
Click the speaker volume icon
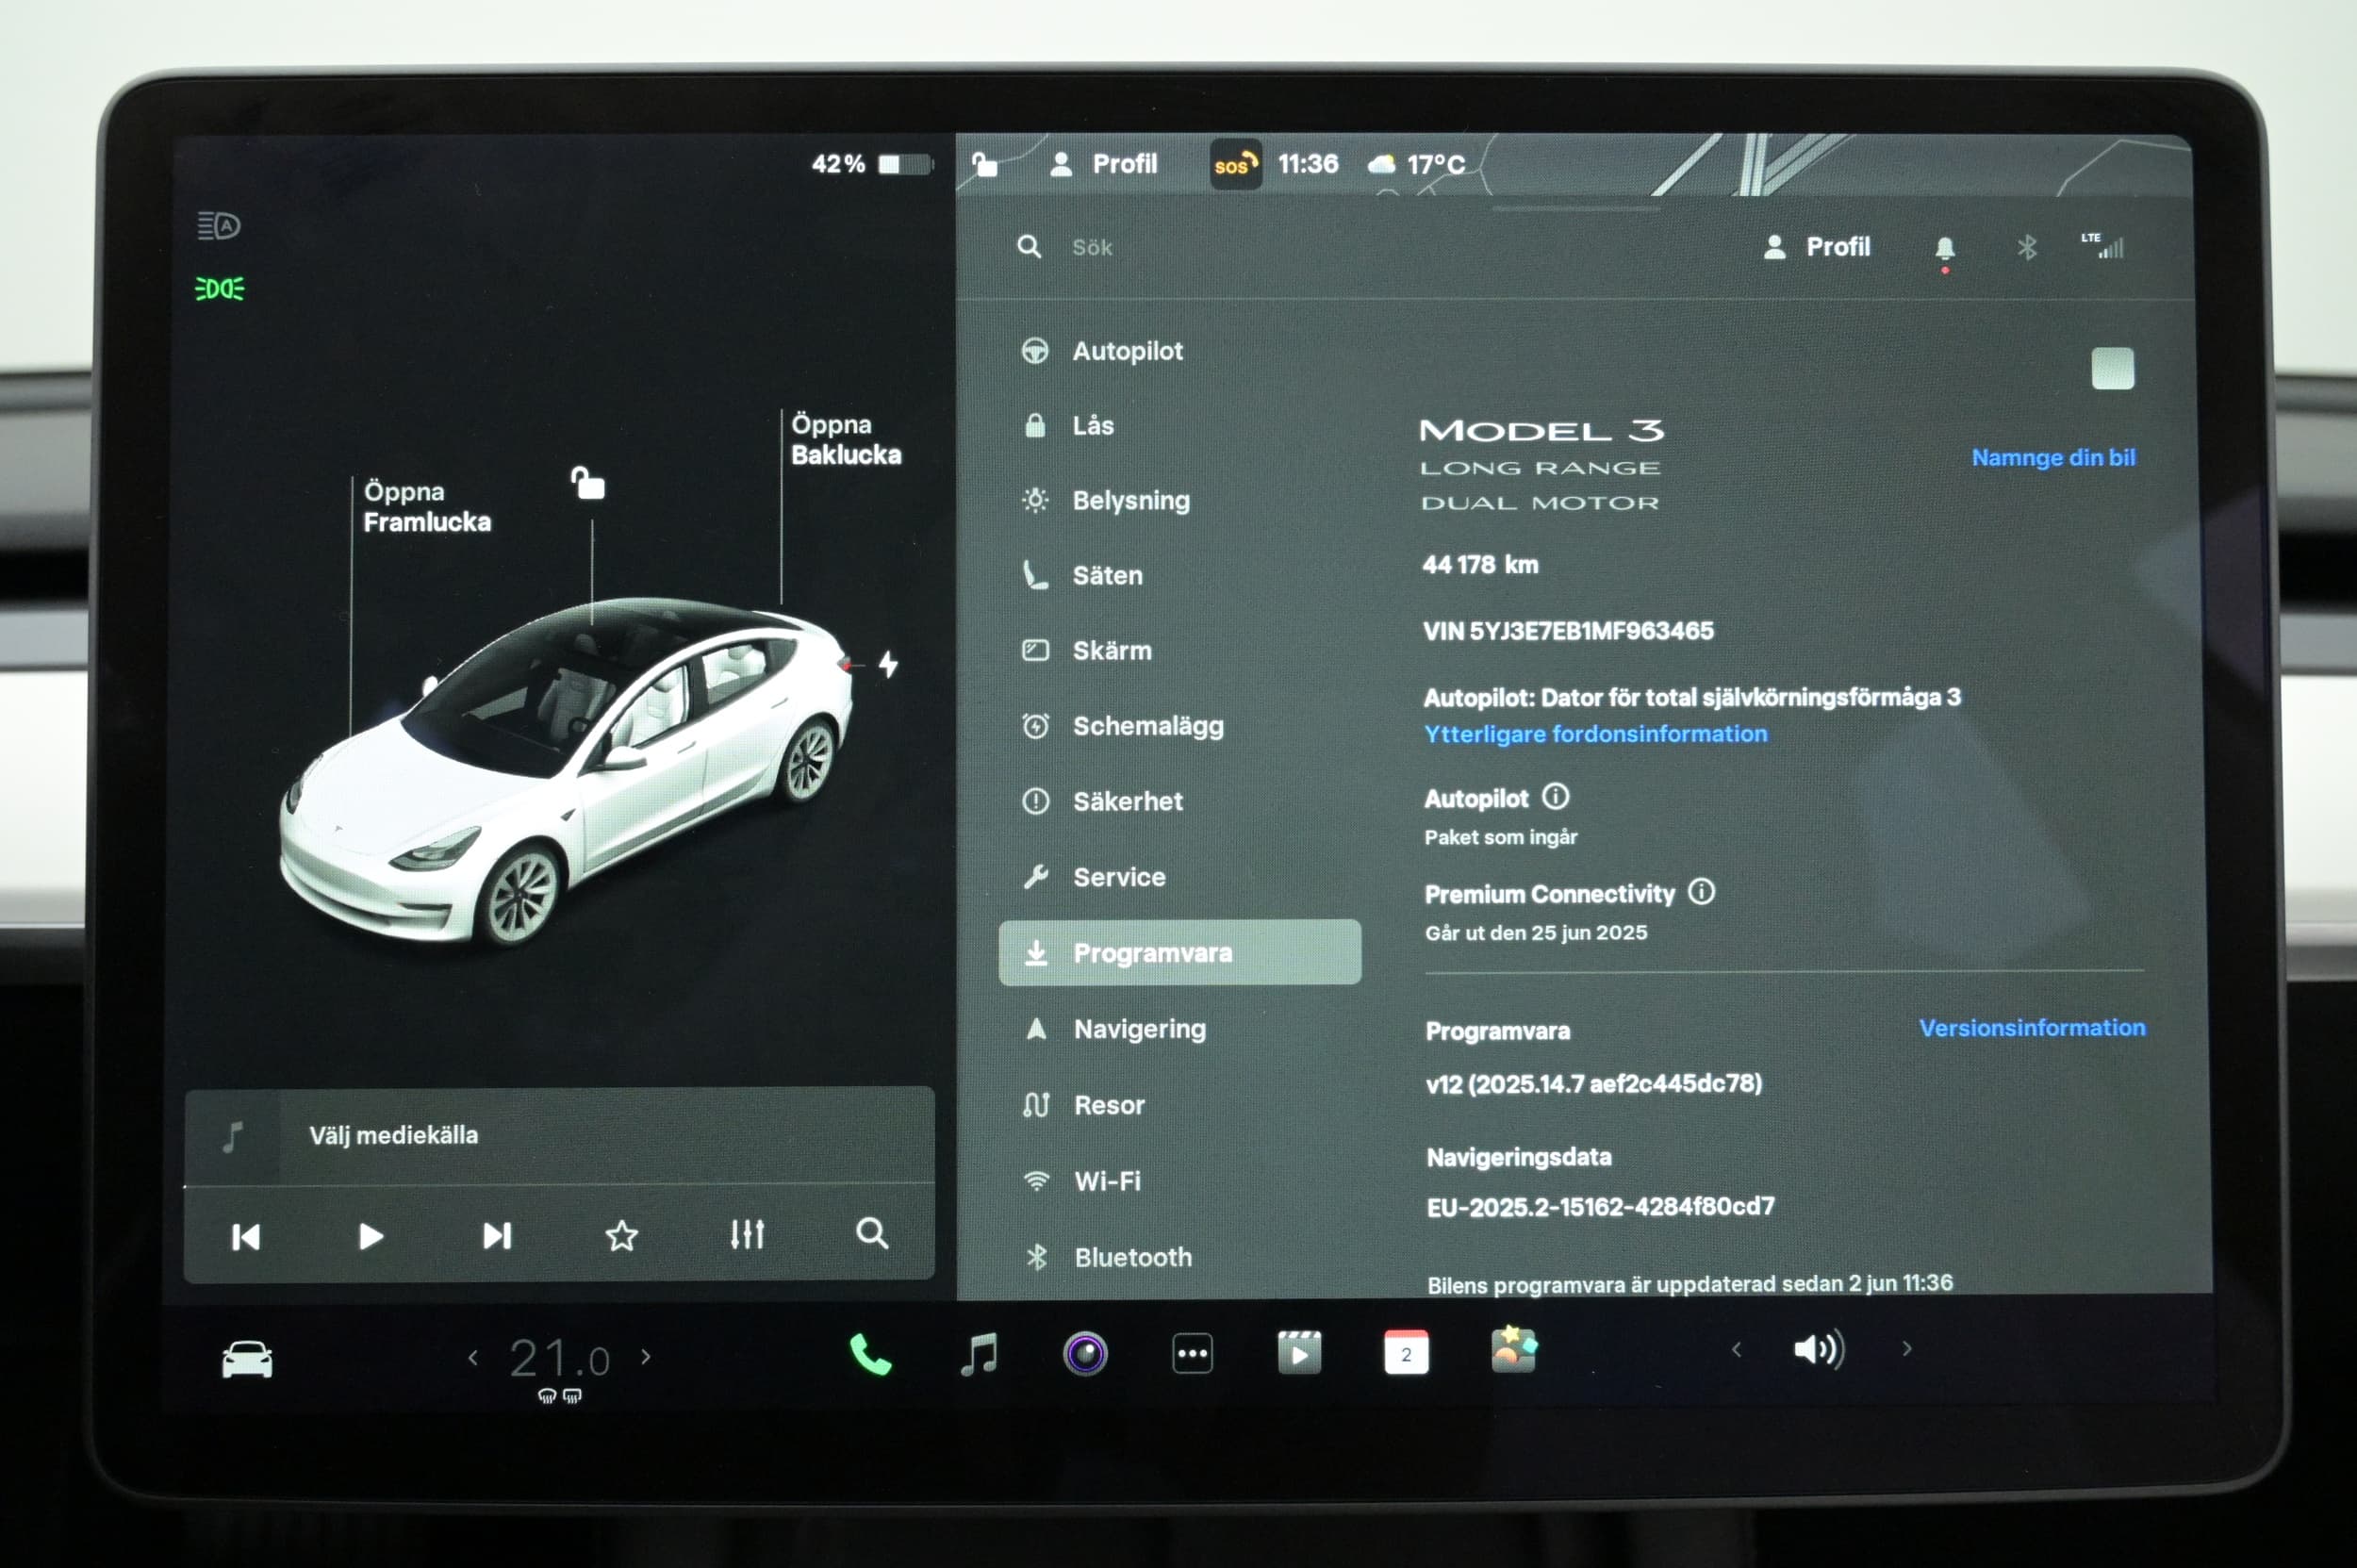[x=1819, y=1349]
